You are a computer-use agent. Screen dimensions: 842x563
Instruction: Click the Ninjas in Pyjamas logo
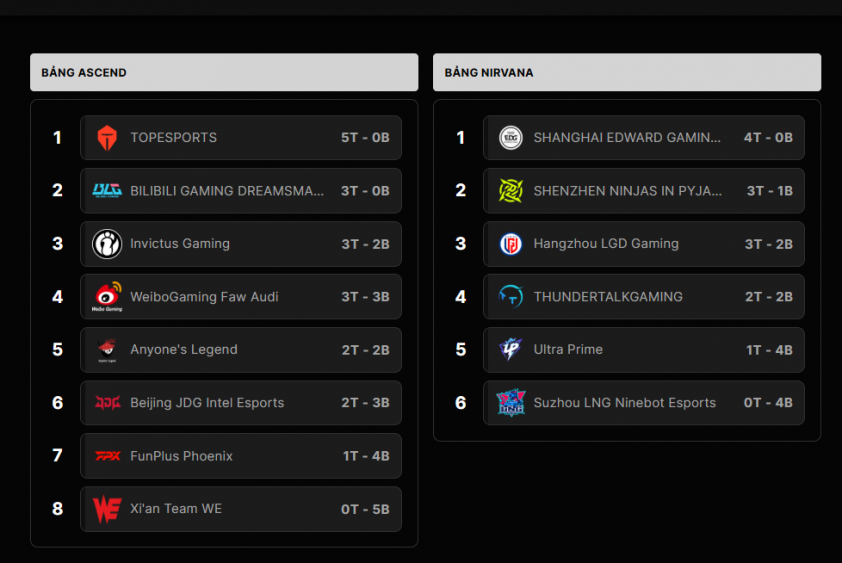coord(511,191)
